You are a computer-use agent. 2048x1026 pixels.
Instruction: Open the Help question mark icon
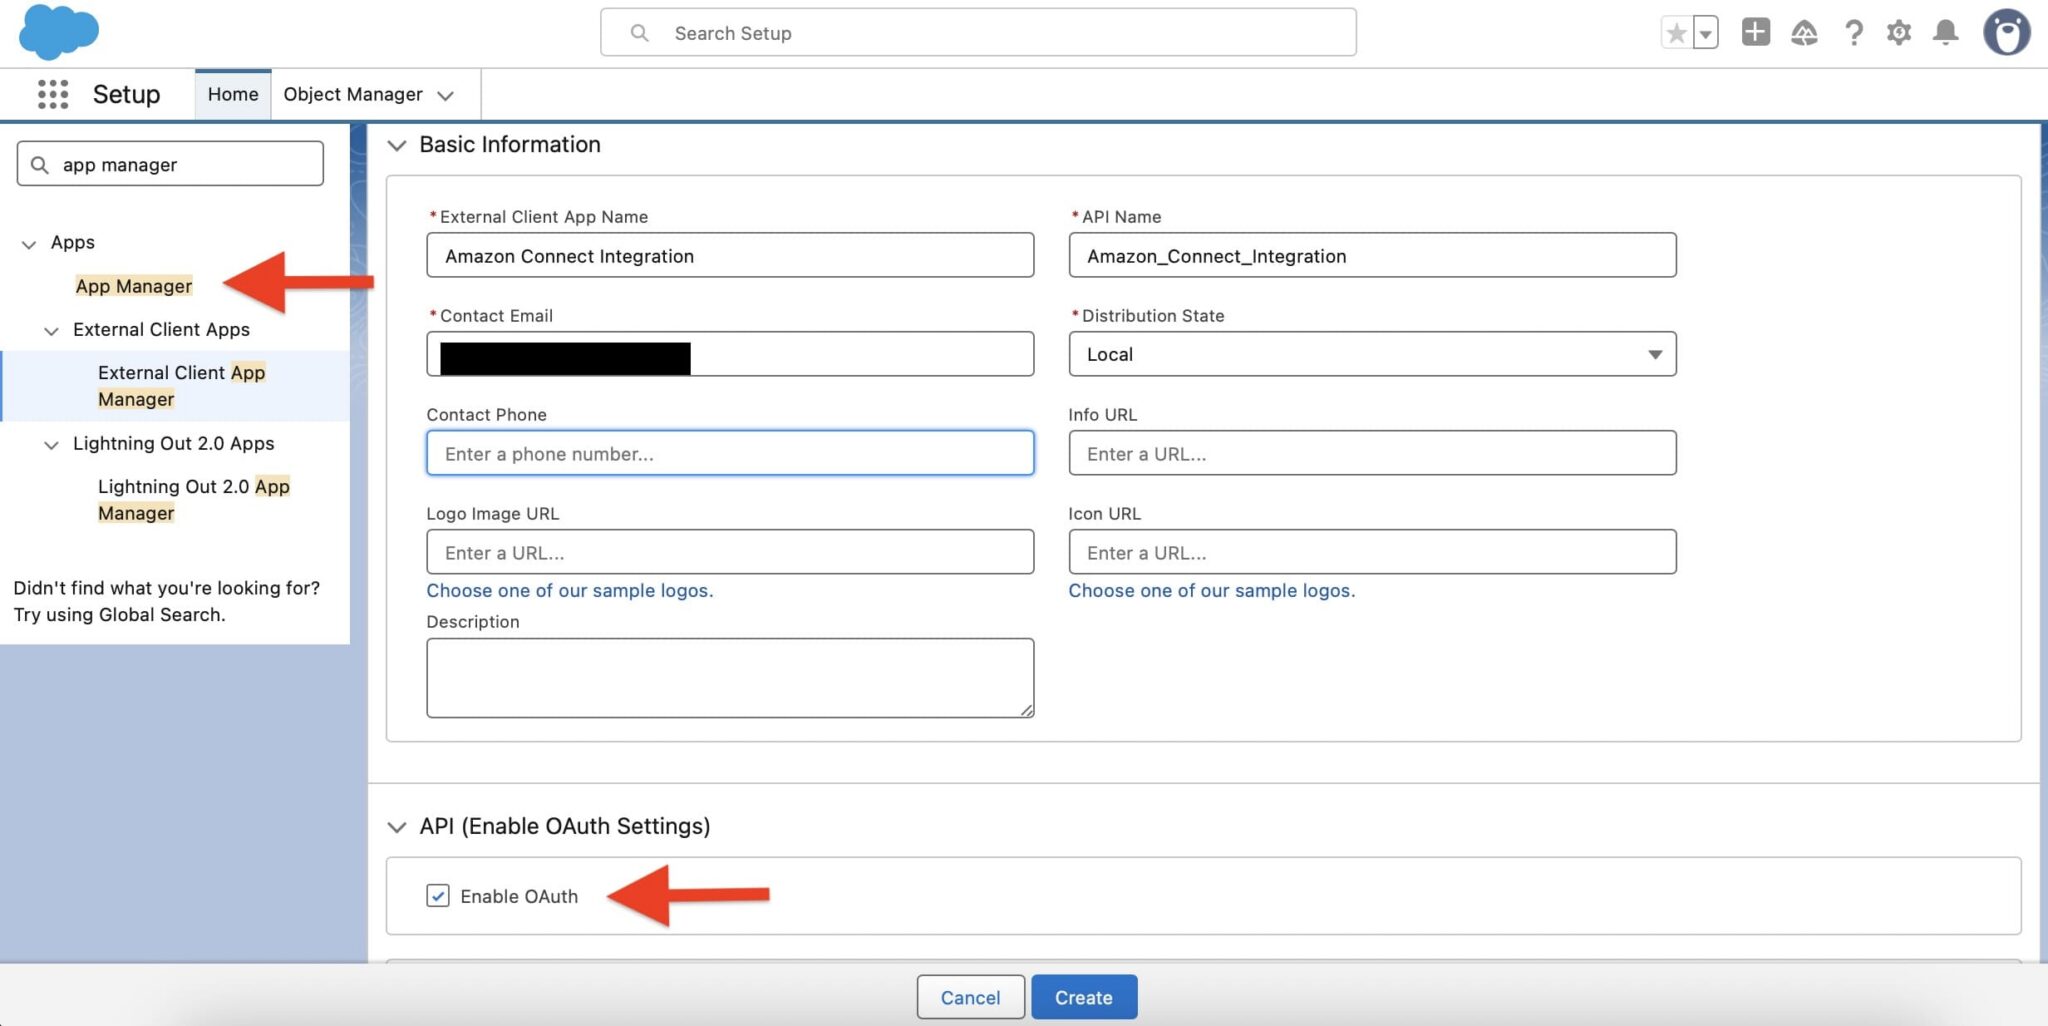(1852, 33)
